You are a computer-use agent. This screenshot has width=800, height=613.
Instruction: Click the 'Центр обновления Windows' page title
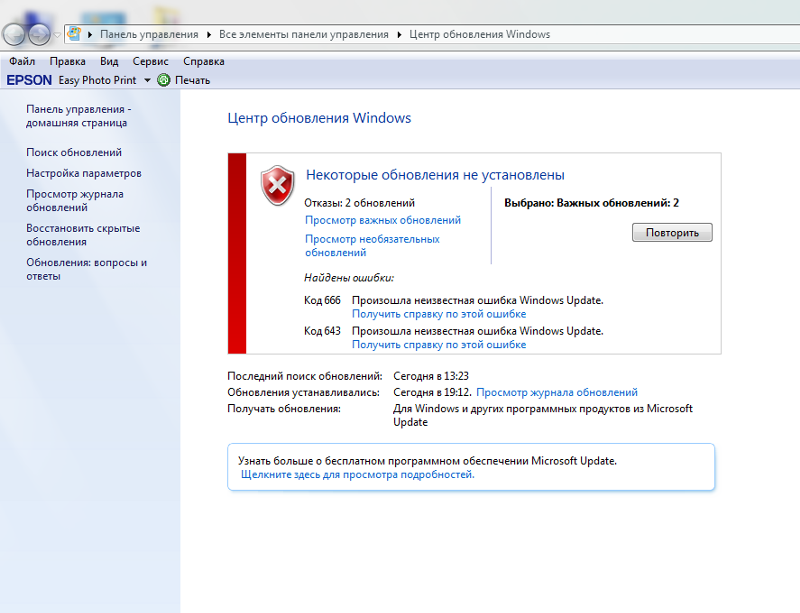(x=319, y=118)
